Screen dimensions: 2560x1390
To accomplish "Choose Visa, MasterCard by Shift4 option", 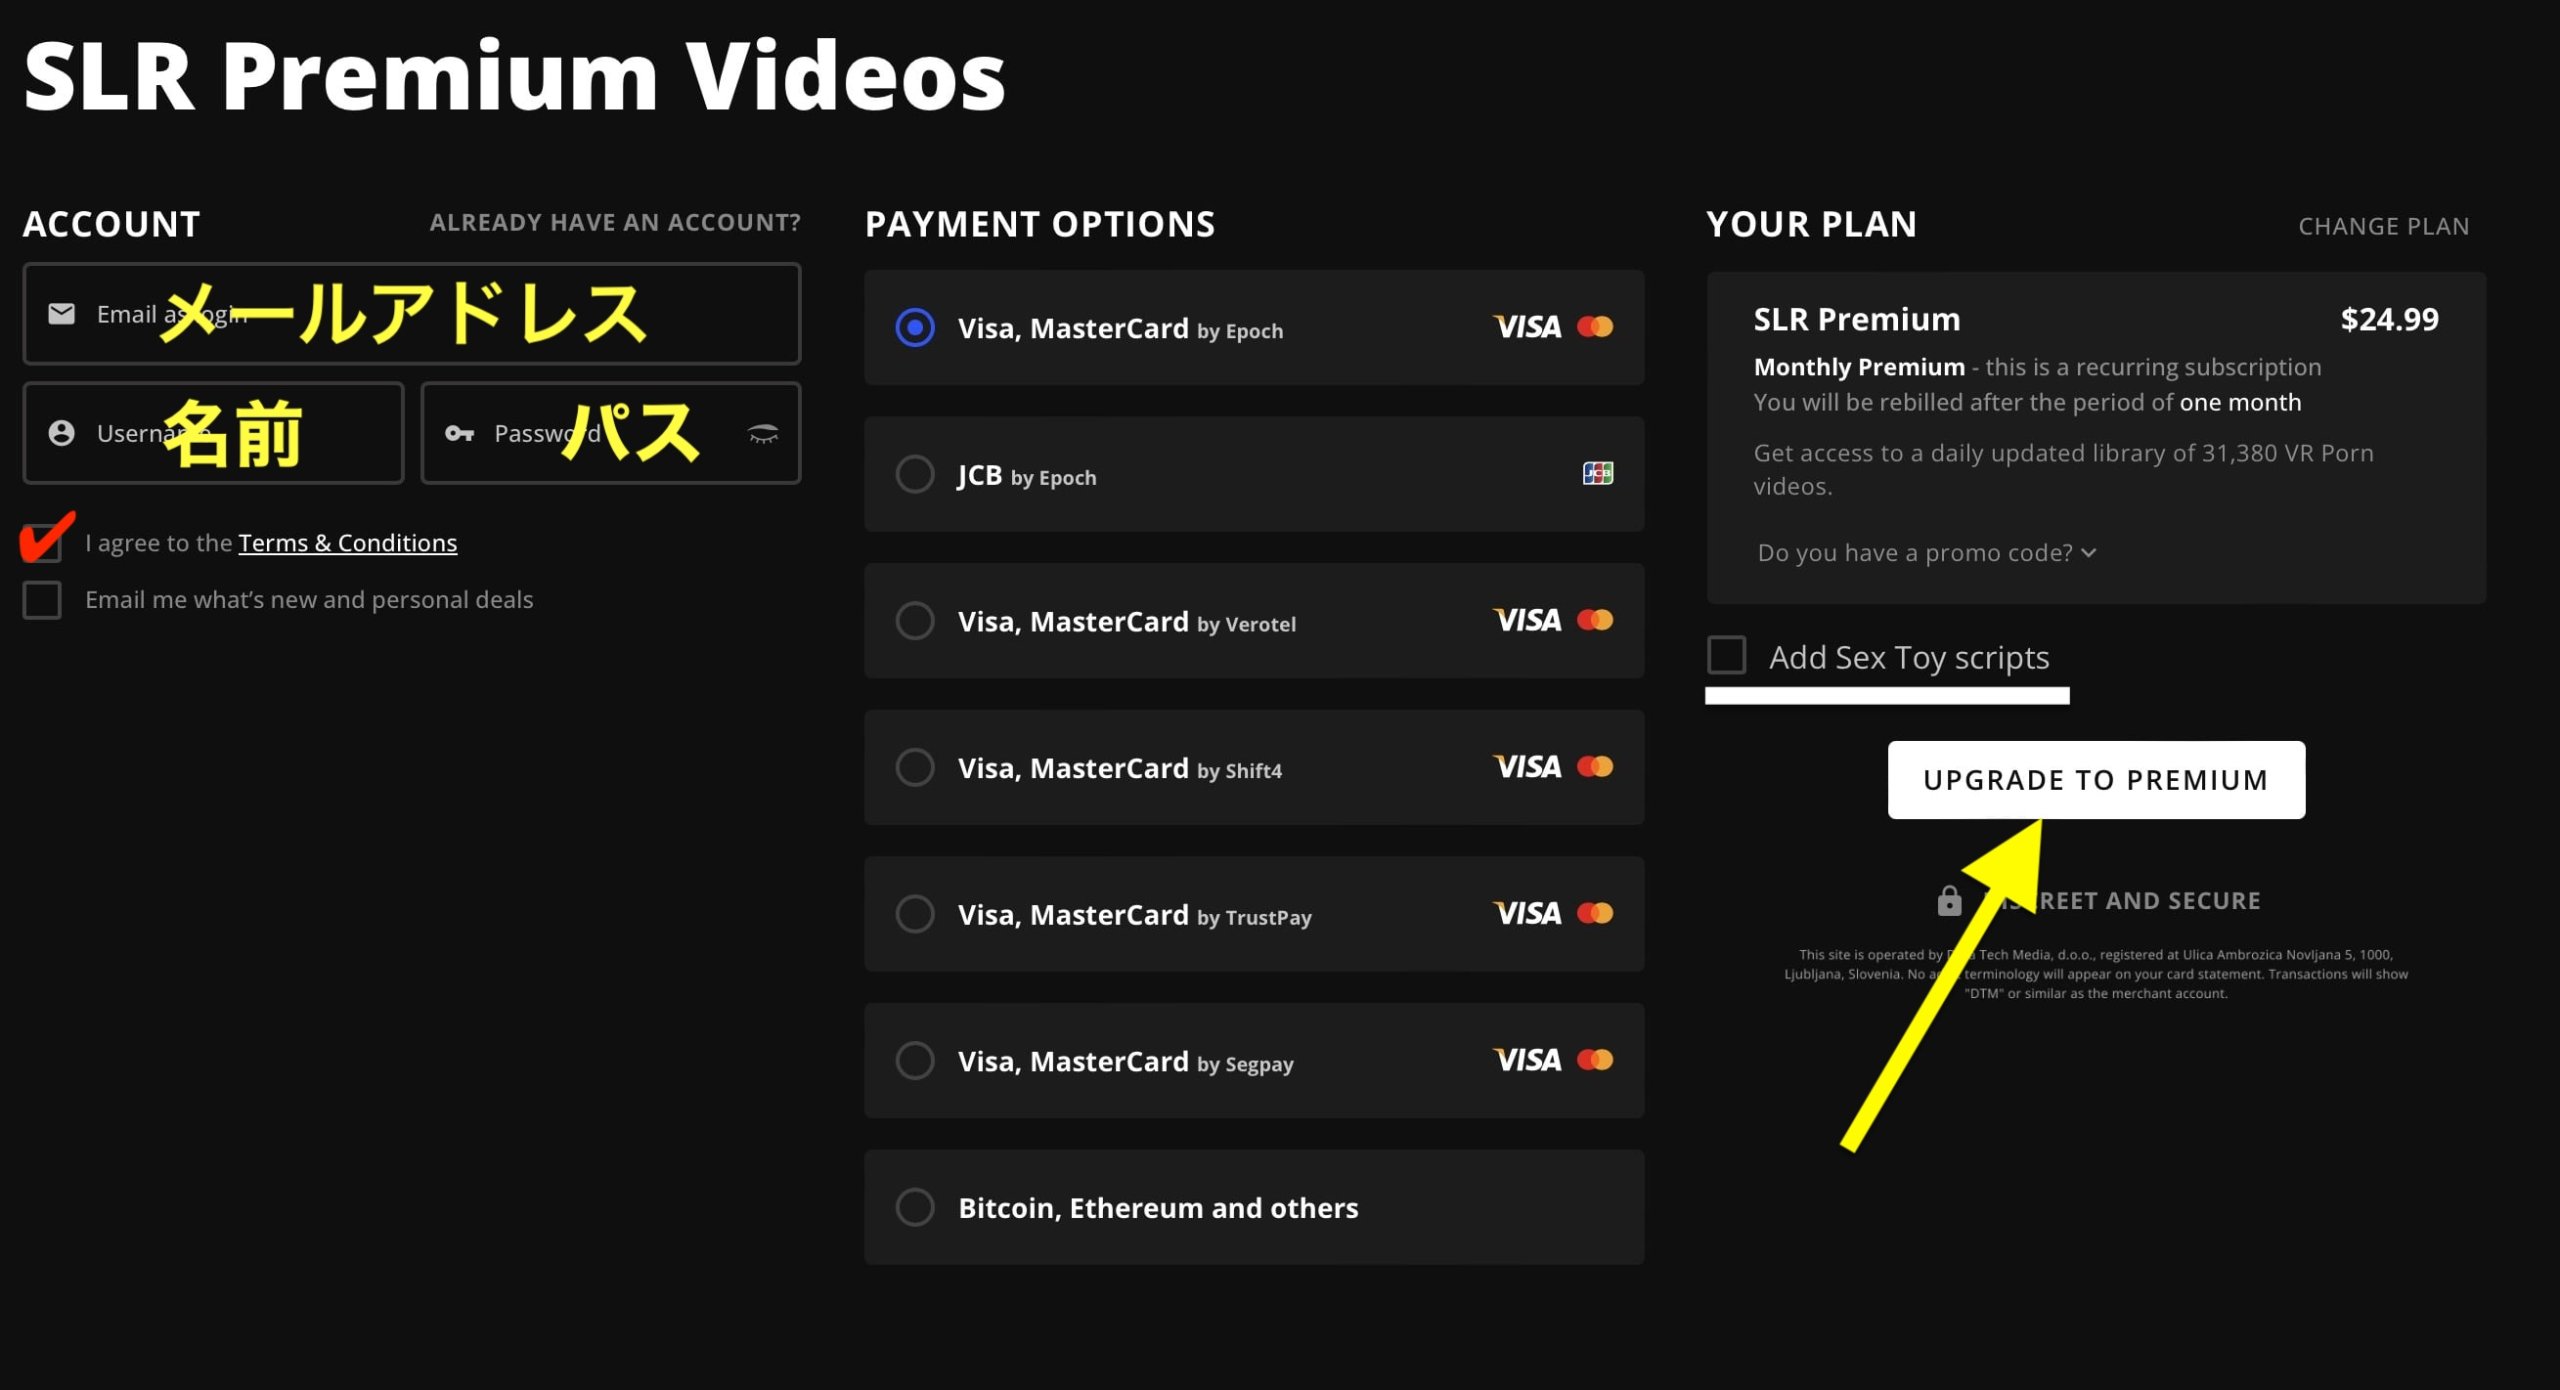I will click(x=915, y=767).
